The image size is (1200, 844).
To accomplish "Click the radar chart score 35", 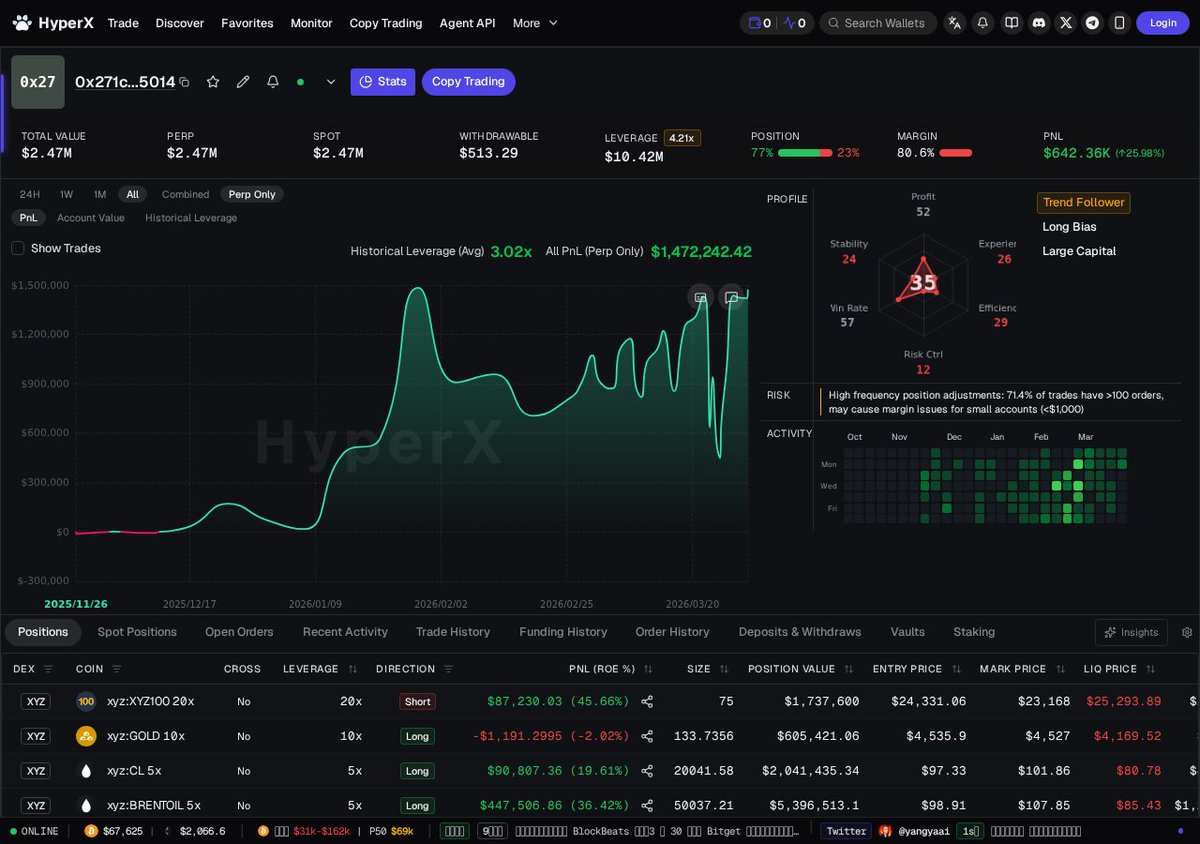I will point(923,283).
